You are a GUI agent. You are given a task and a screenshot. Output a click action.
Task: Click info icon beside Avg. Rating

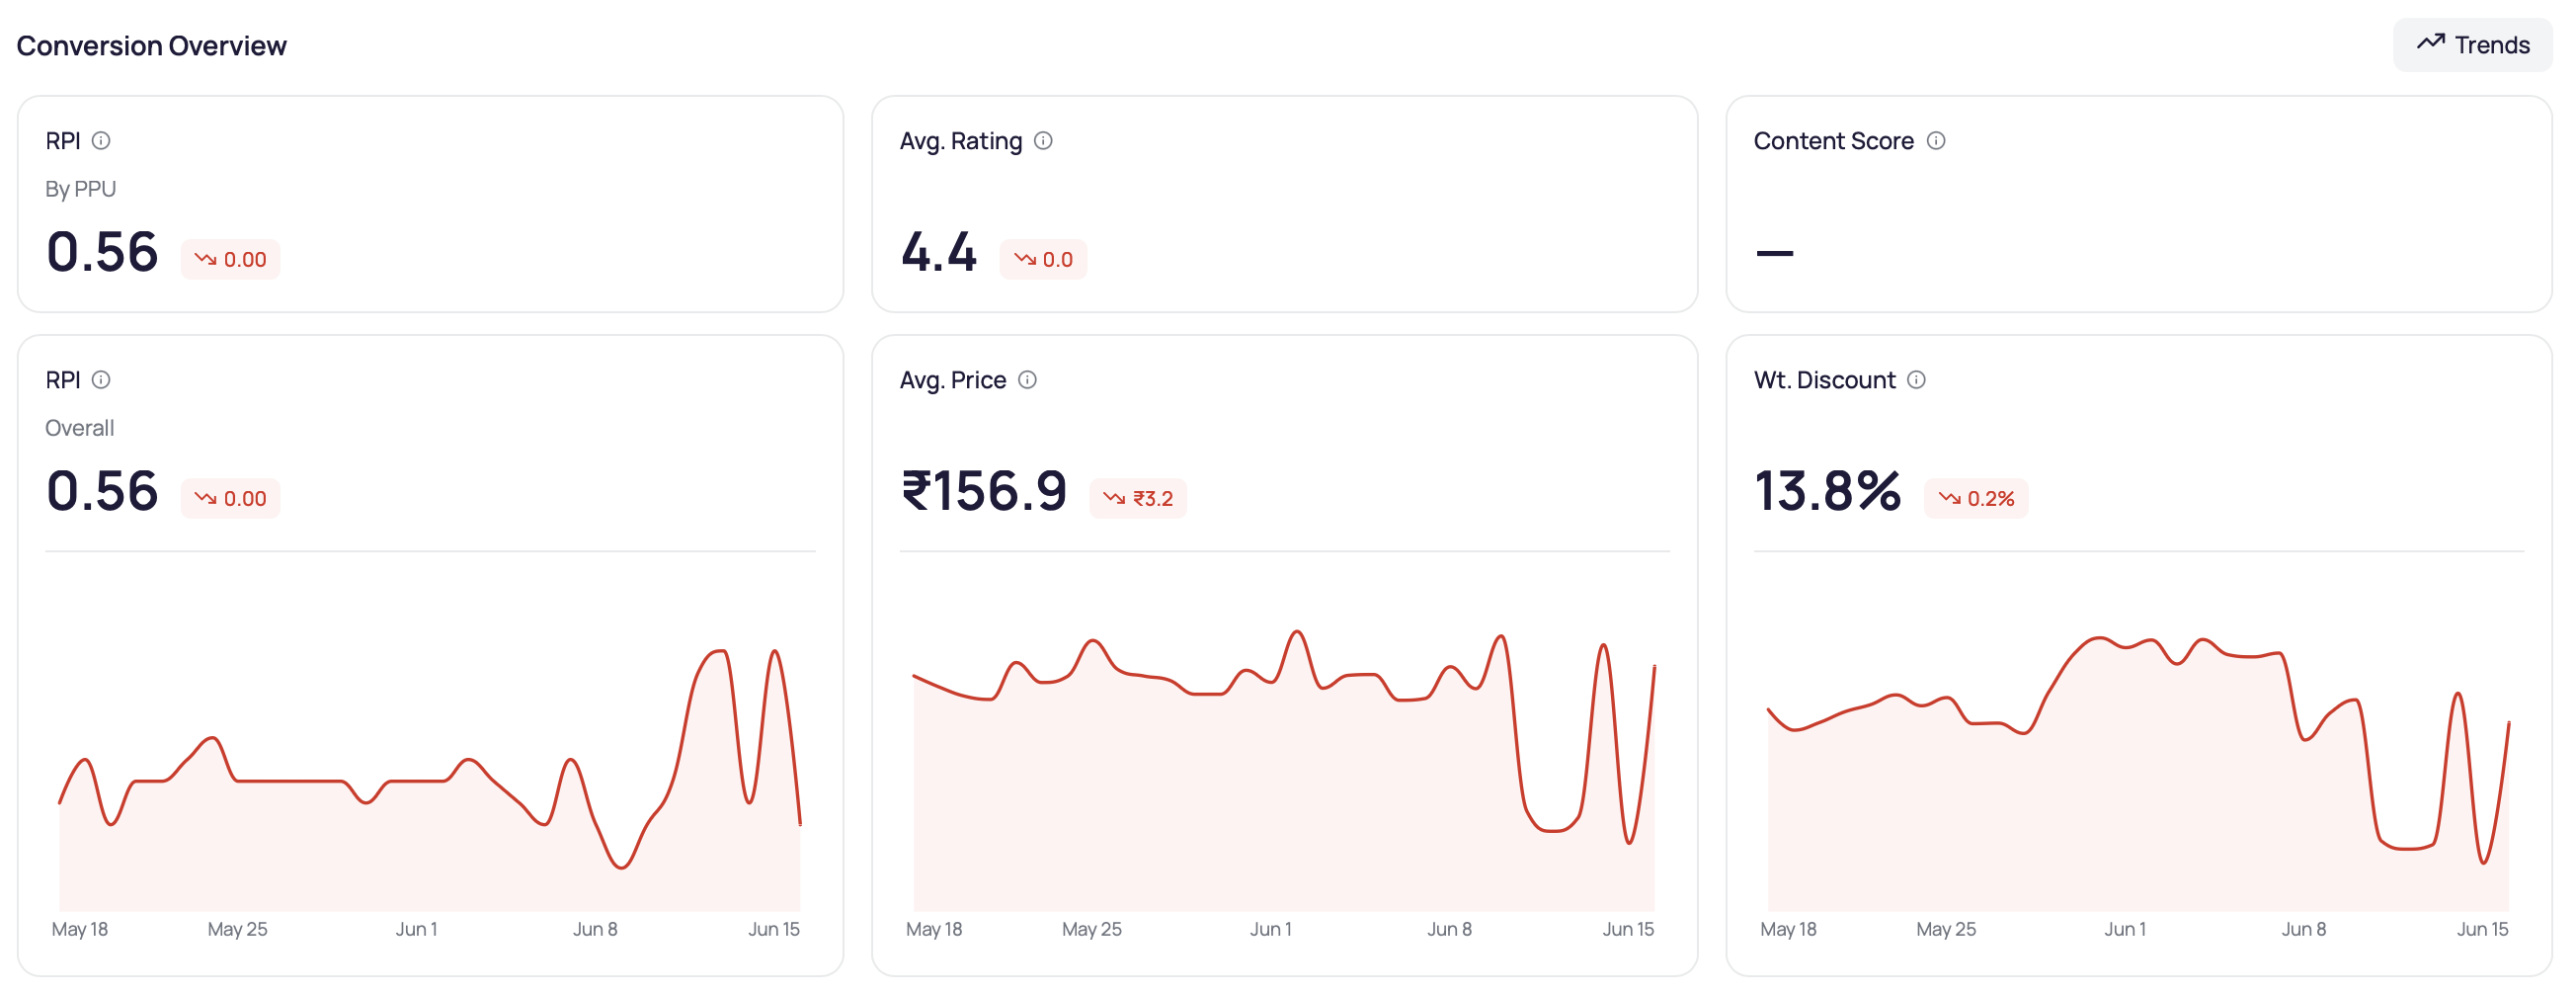[x=1043, y=141]
